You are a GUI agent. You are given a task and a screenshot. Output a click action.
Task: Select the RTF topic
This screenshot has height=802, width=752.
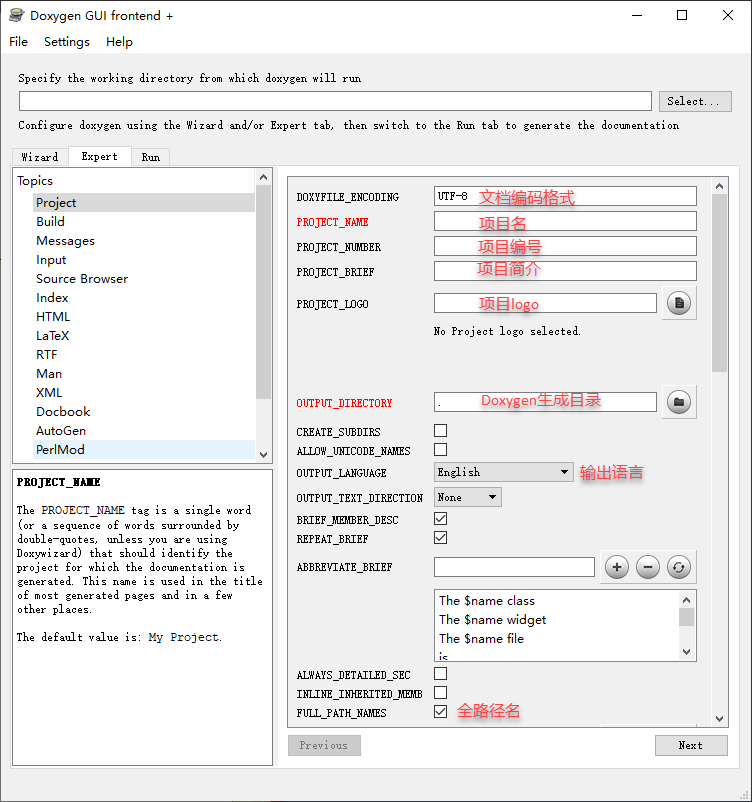(144, 354)
